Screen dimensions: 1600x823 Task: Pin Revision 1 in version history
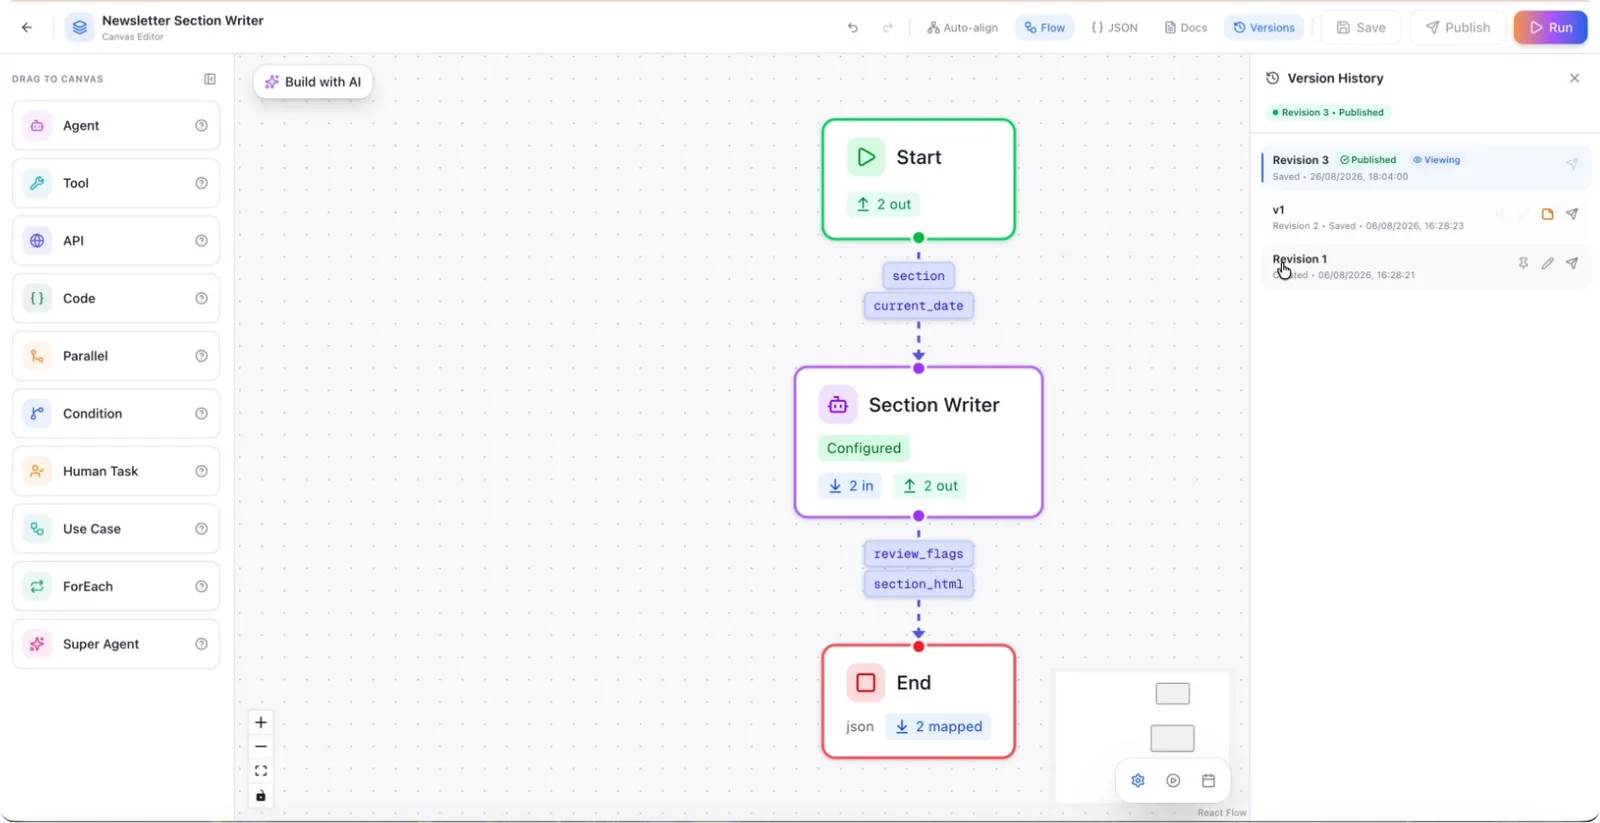pos(1523,263)
